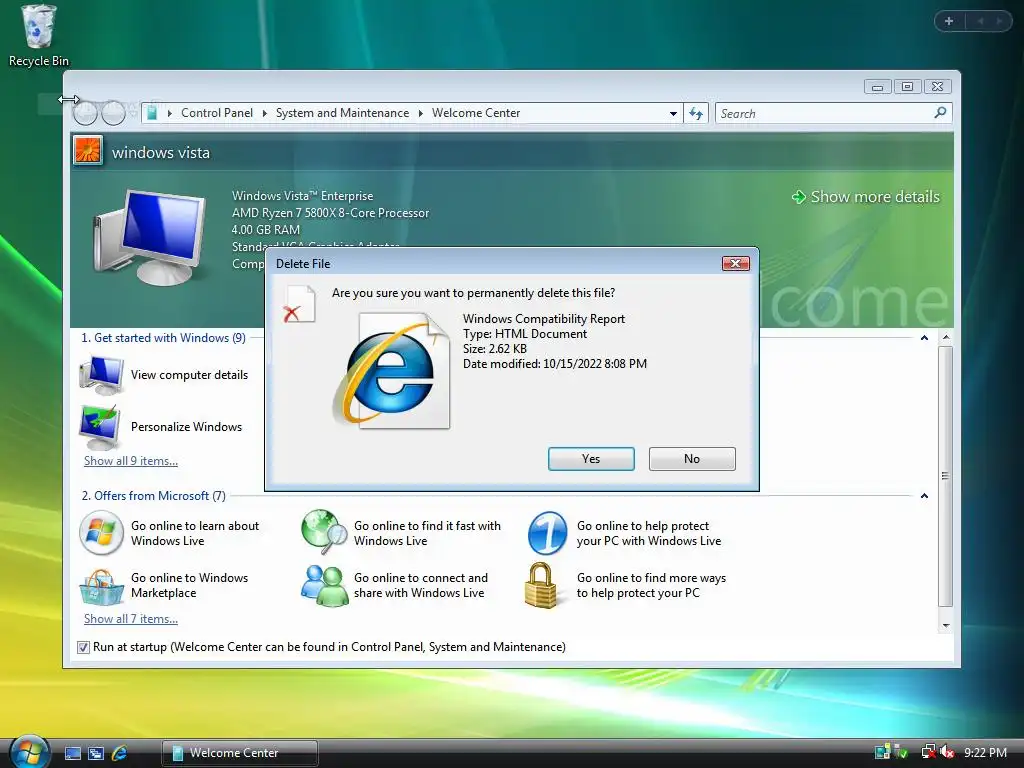Open the Show all 7 items link
The width and height of the screenshot is (1024, 768).
[x=131, y=619]
